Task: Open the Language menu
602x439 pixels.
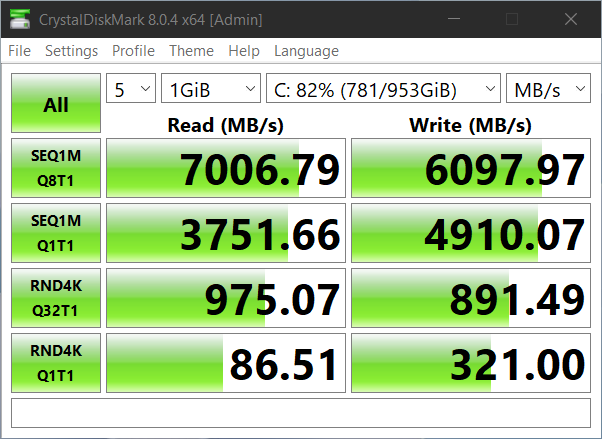Action: 306,51
